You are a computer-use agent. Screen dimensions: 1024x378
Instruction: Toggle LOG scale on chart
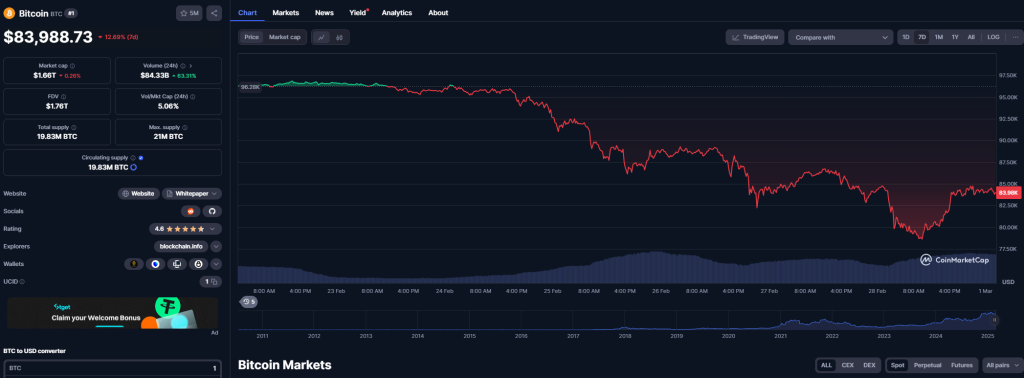pos(993,37)
